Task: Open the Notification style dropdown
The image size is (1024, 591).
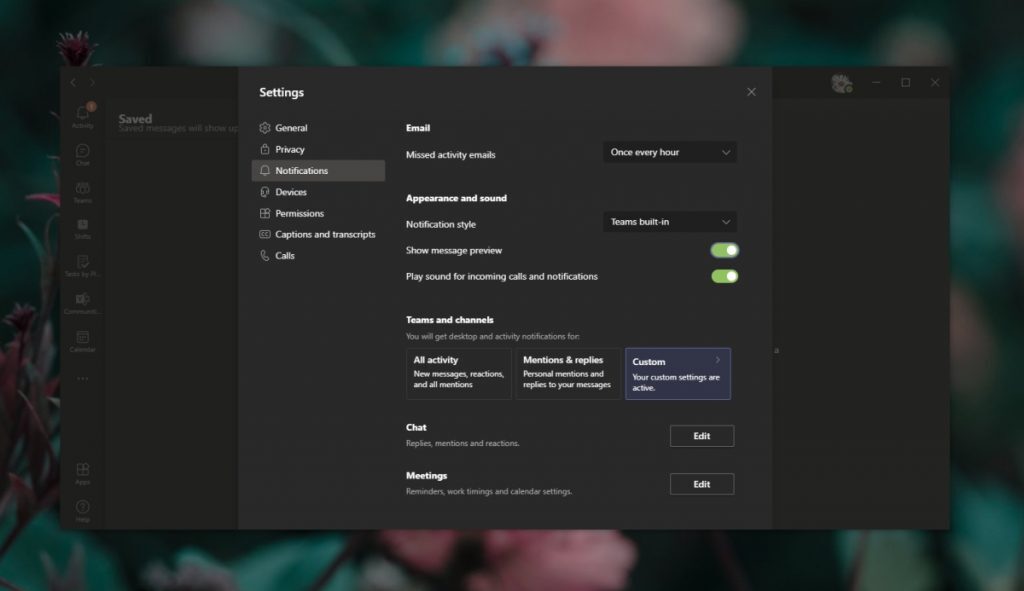Action: point(669,222)
